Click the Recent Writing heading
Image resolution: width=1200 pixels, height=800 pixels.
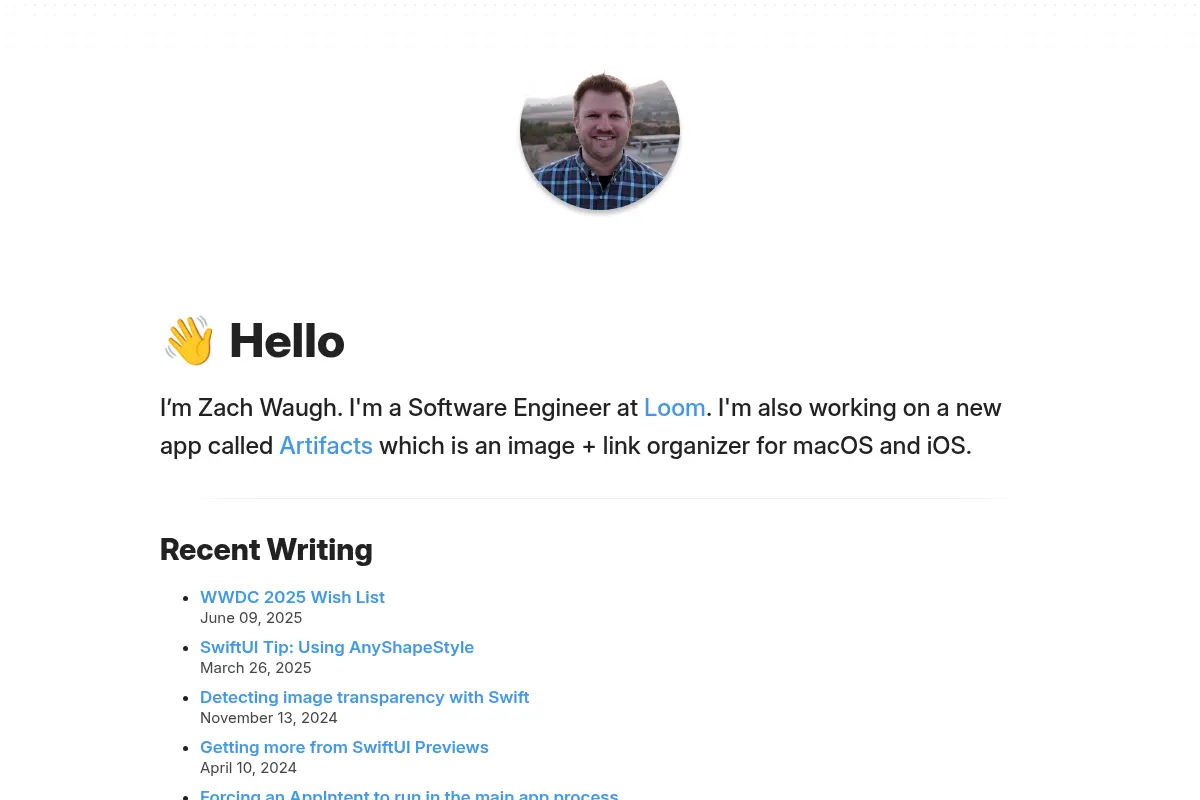click(266, 550)
